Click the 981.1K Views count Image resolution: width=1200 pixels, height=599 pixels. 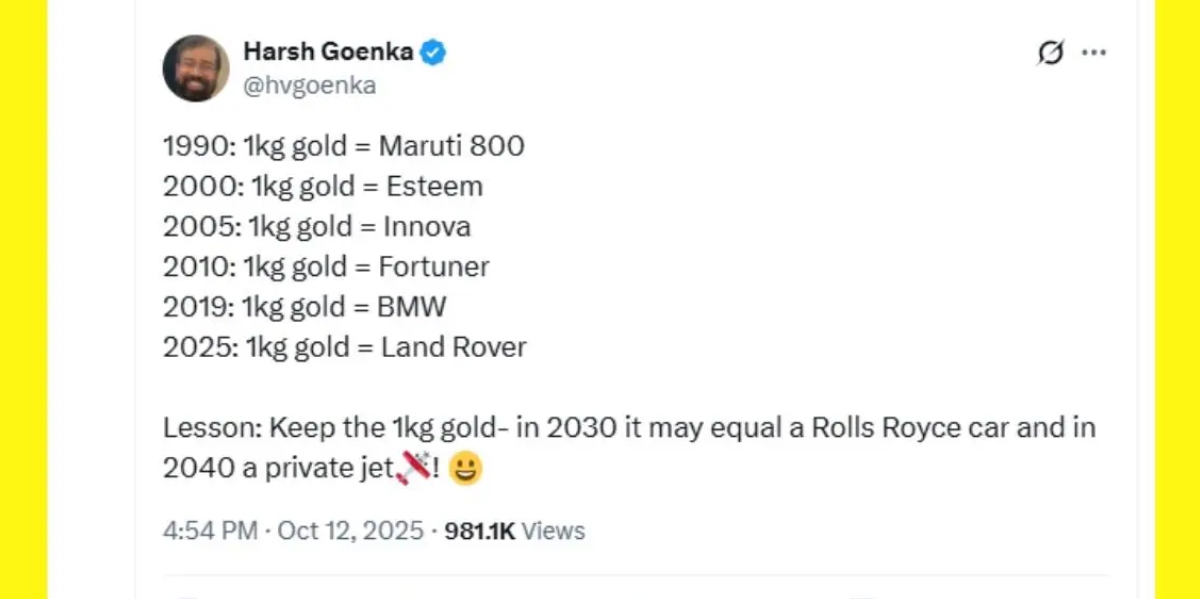click(513, 531)
